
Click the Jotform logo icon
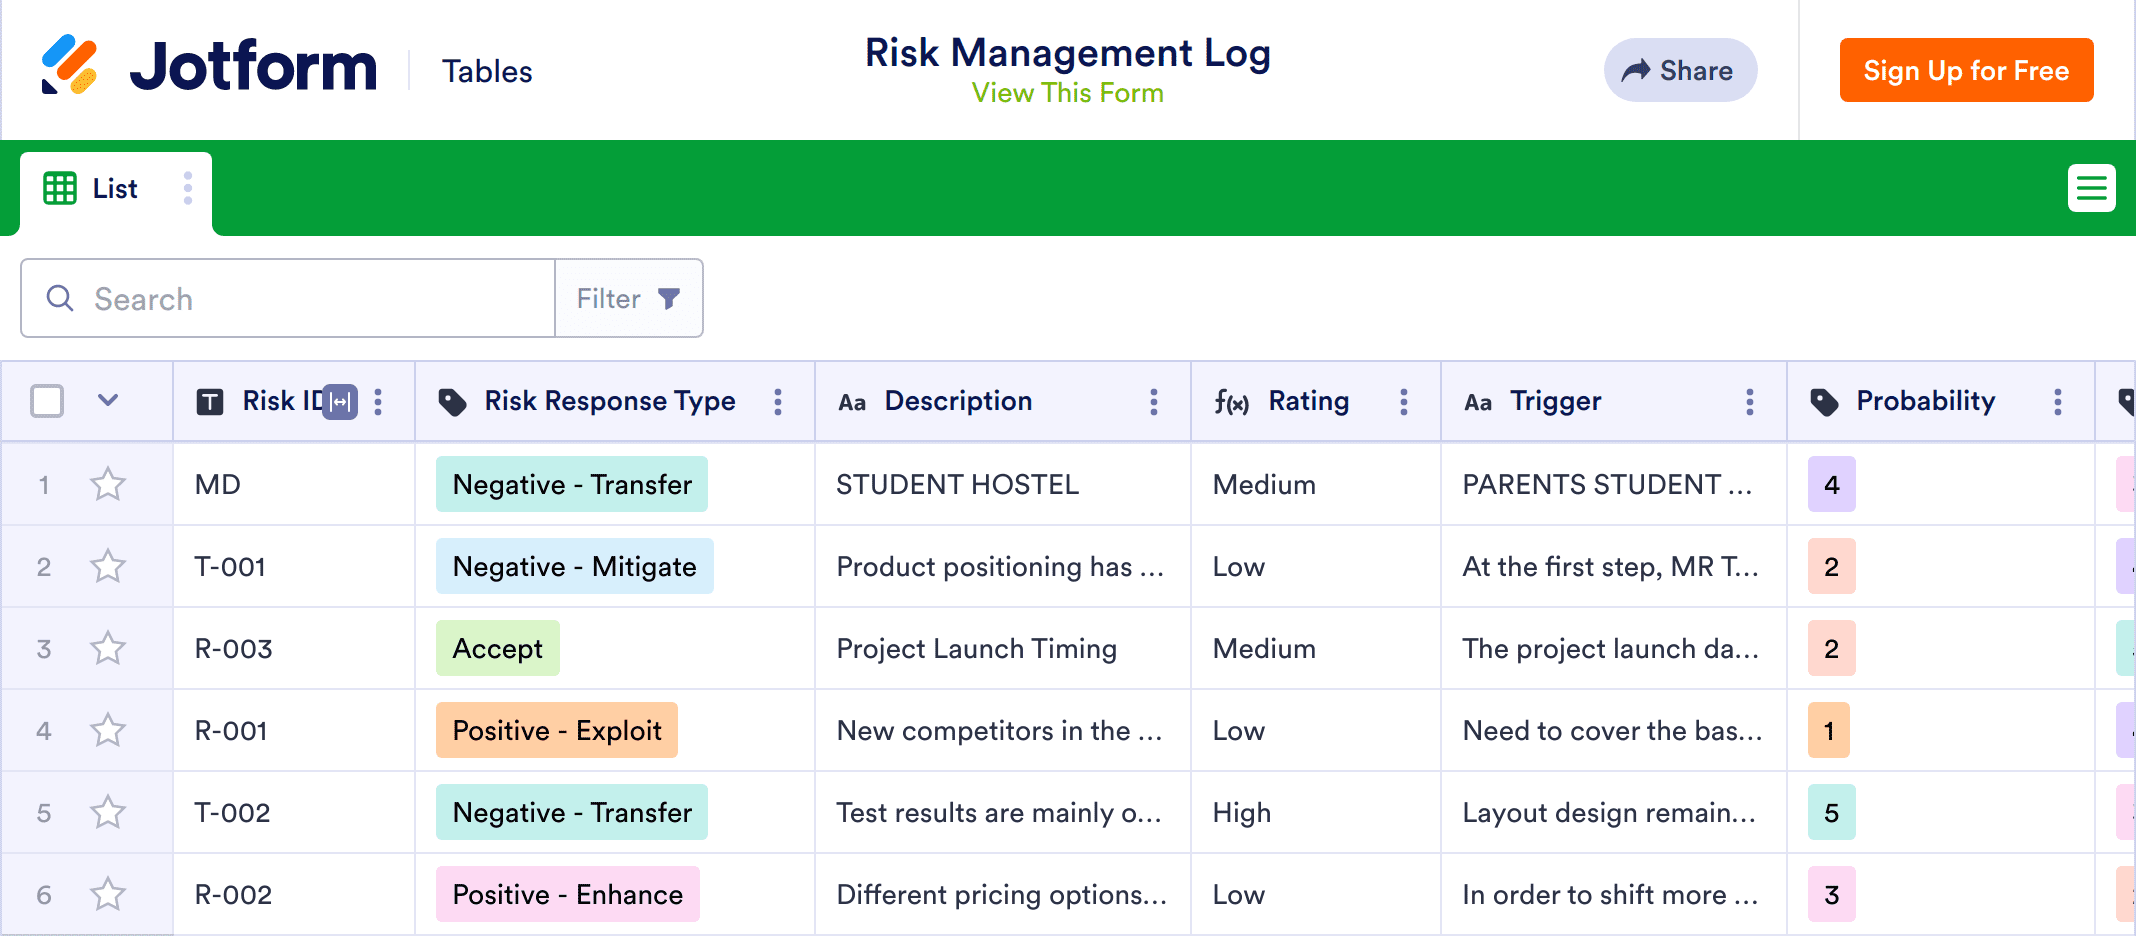coord(69,66)
